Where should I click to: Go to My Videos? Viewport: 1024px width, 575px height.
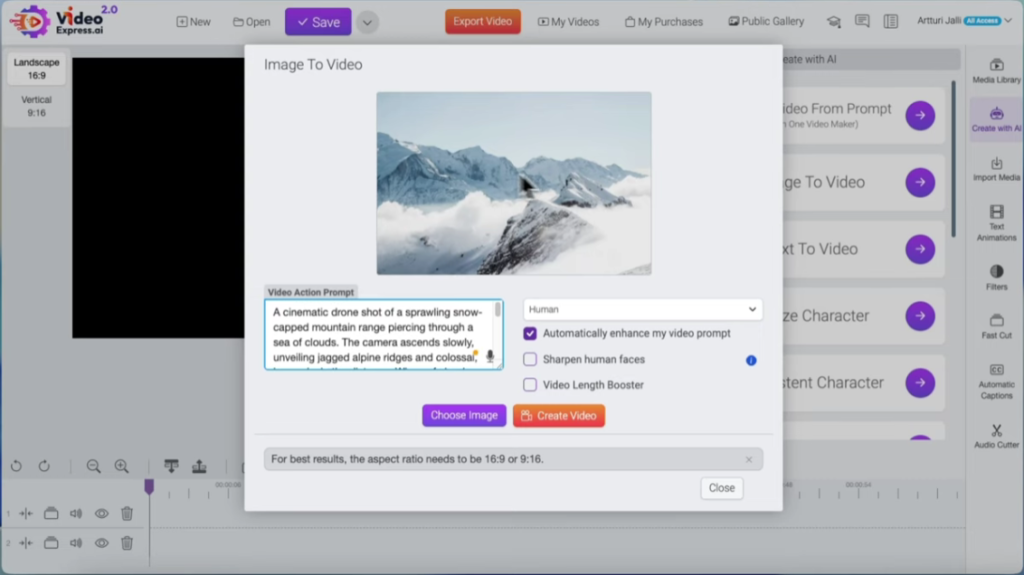(x=568, y=22)
